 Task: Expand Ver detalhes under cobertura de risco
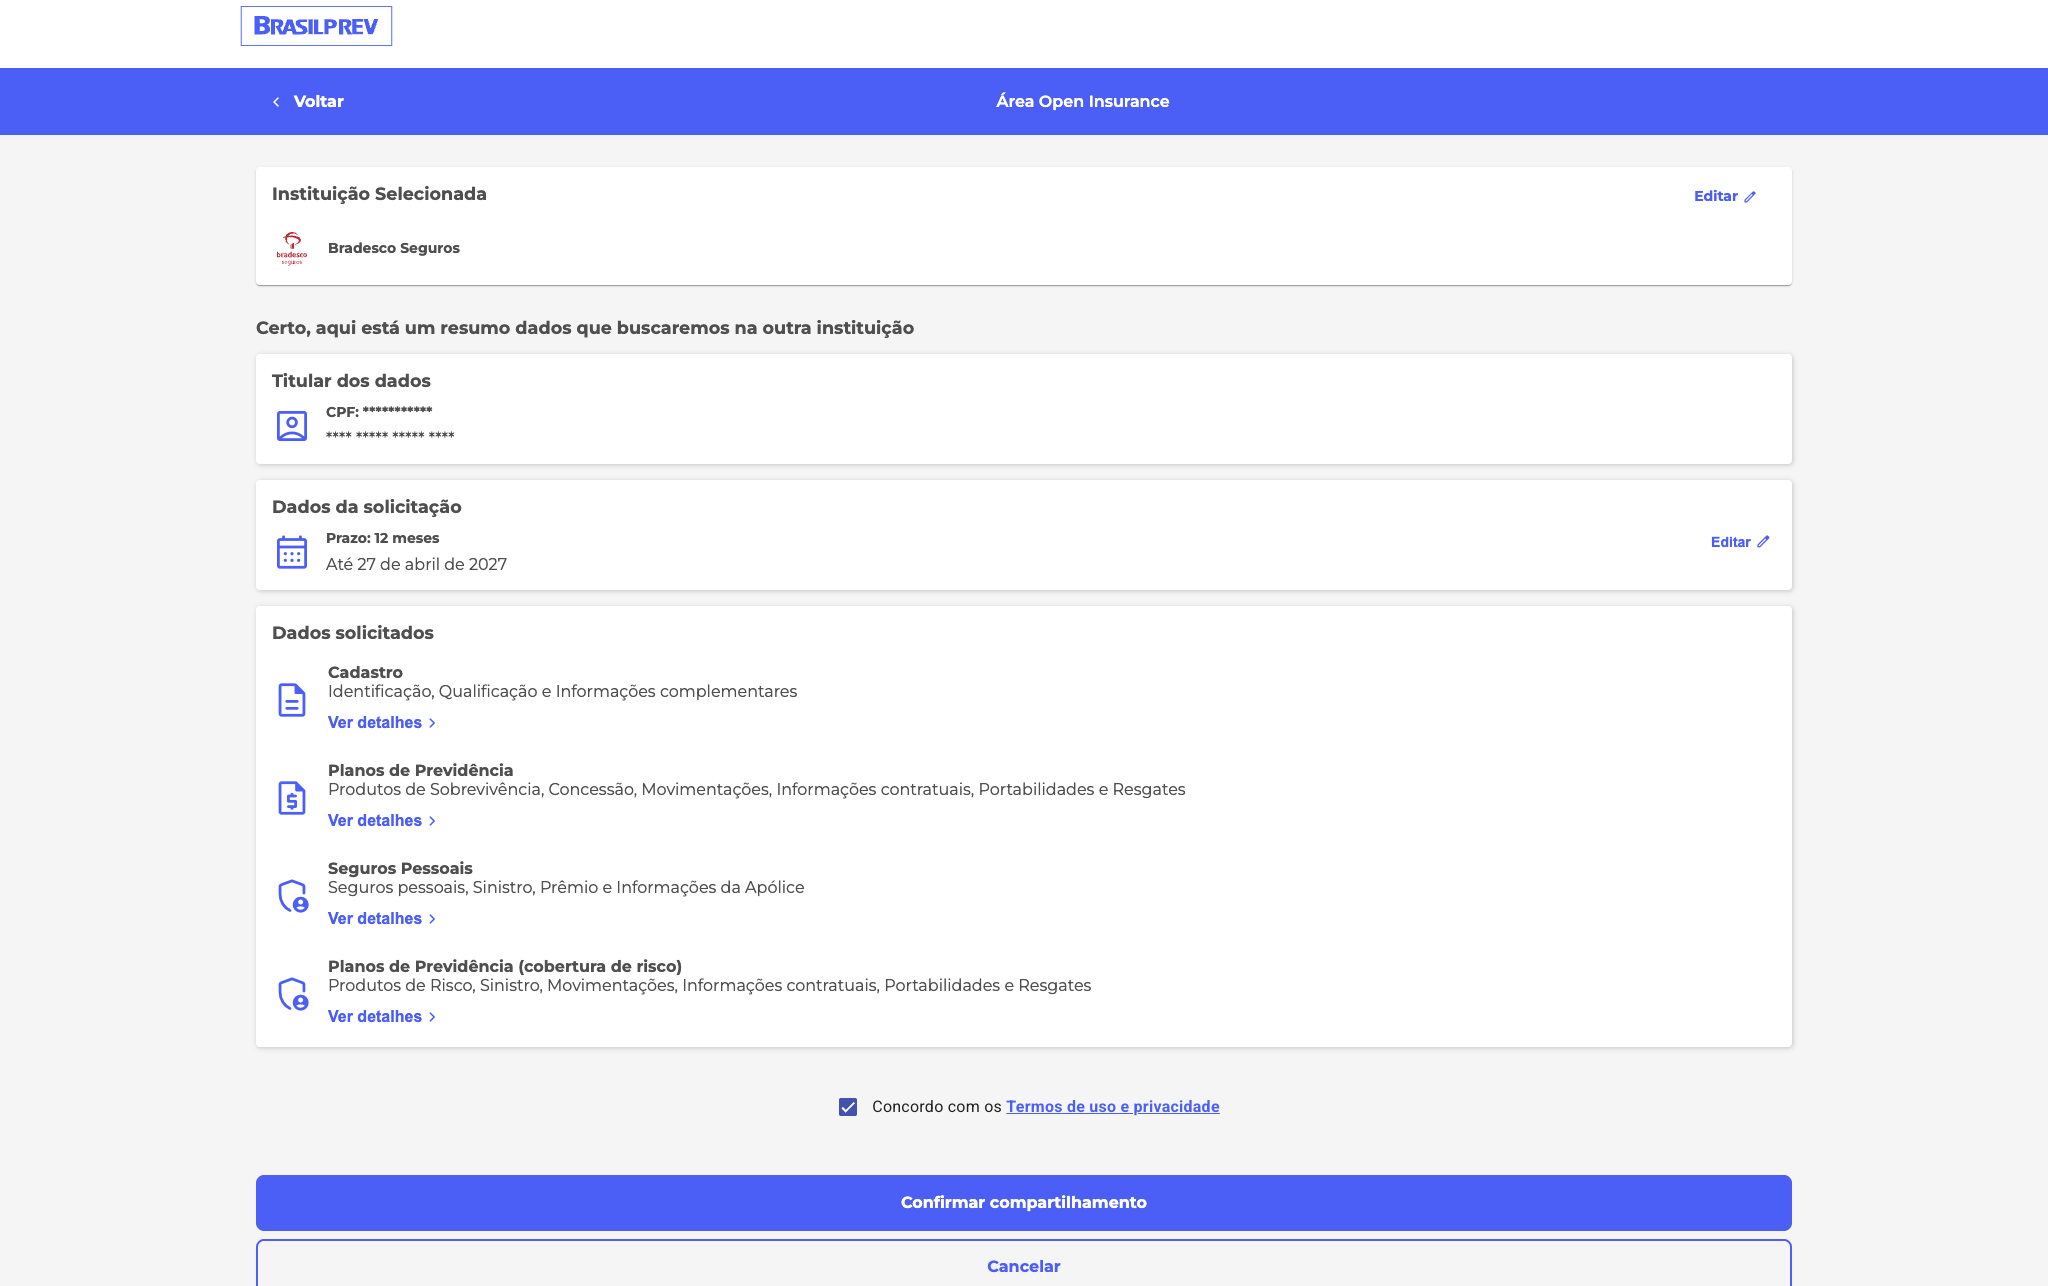[382, 1016]
